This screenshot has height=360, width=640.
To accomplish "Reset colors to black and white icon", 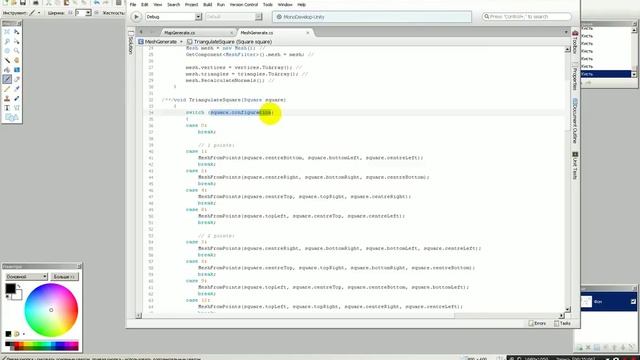I will (7, 297).
